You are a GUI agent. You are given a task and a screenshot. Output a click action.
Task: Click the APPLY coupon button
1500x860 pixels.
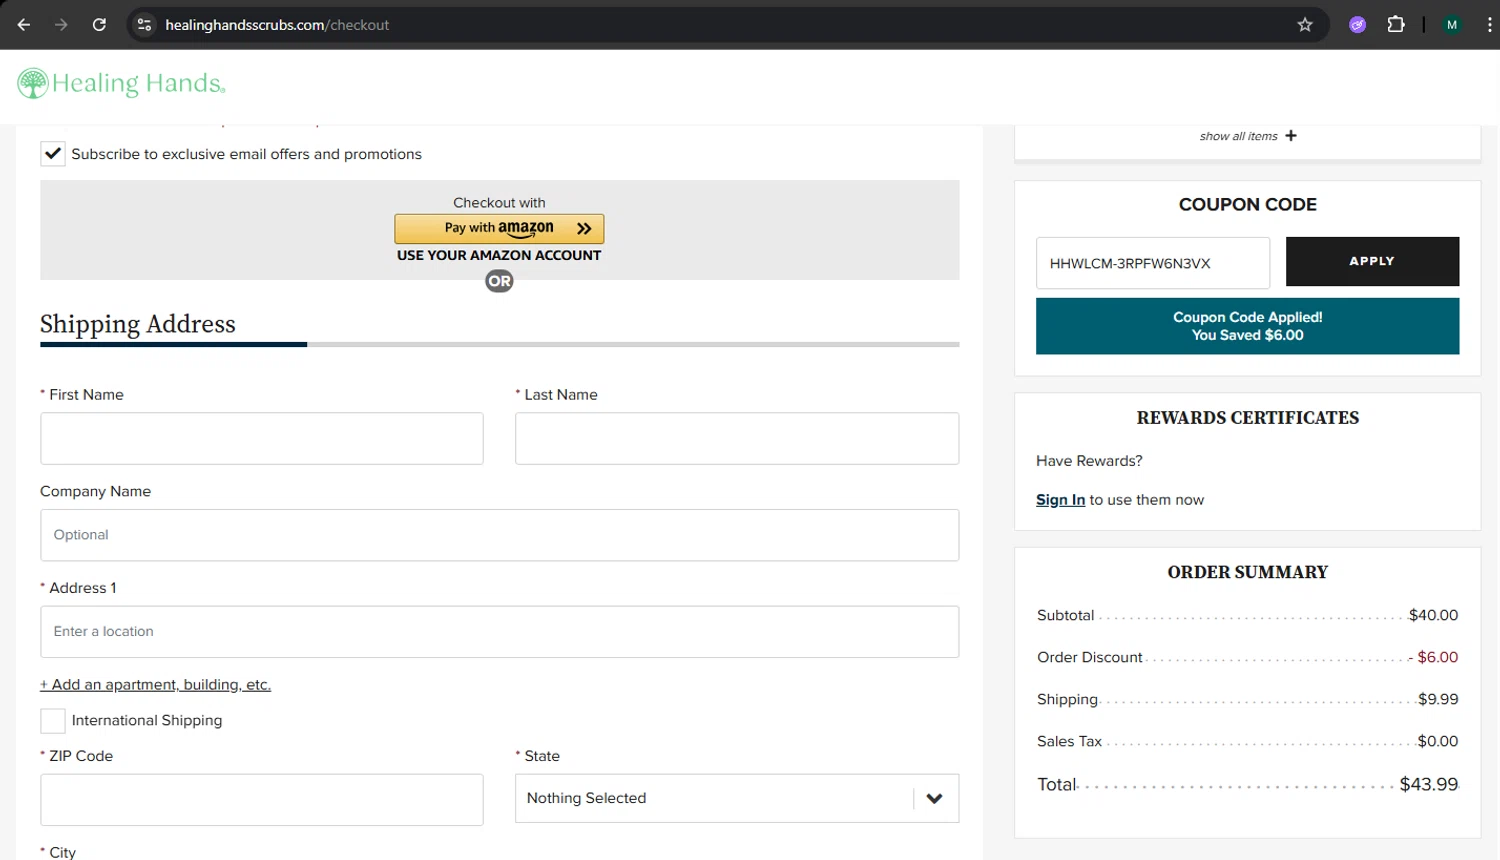click(x=1372, y=261)
